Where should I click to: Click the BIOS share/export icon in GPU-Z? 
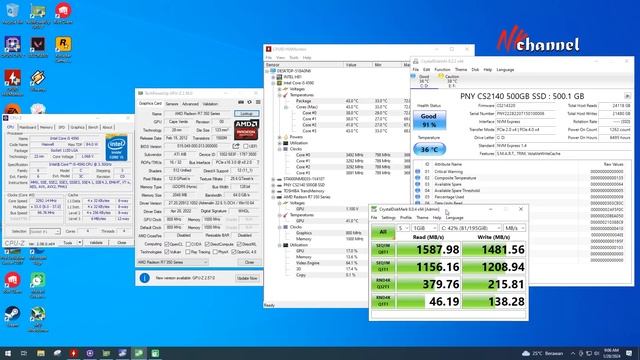point(236,146)
